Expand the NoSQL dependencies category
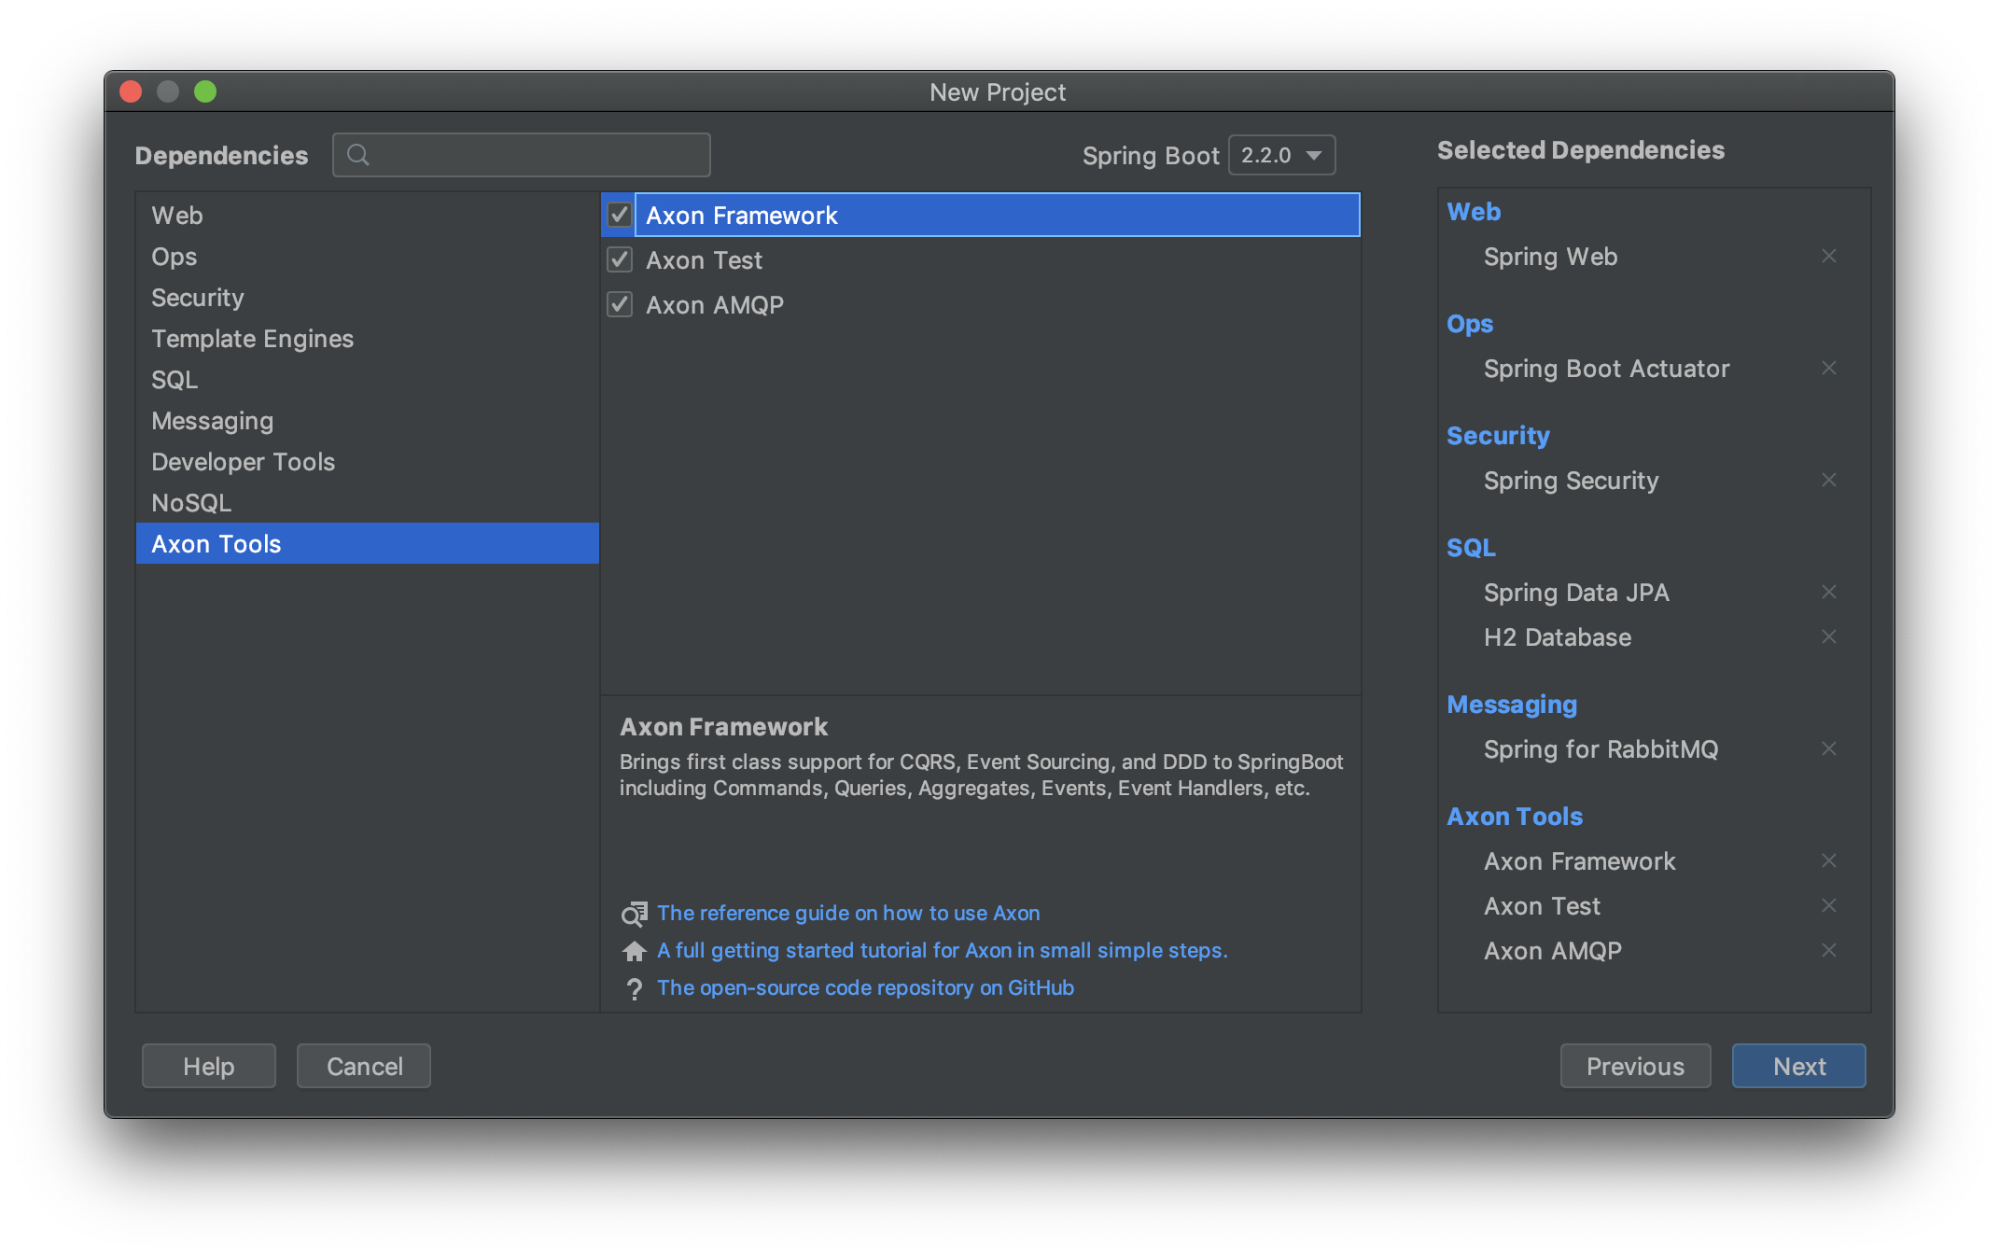The image size is (1999, 1257). point(193,503)
